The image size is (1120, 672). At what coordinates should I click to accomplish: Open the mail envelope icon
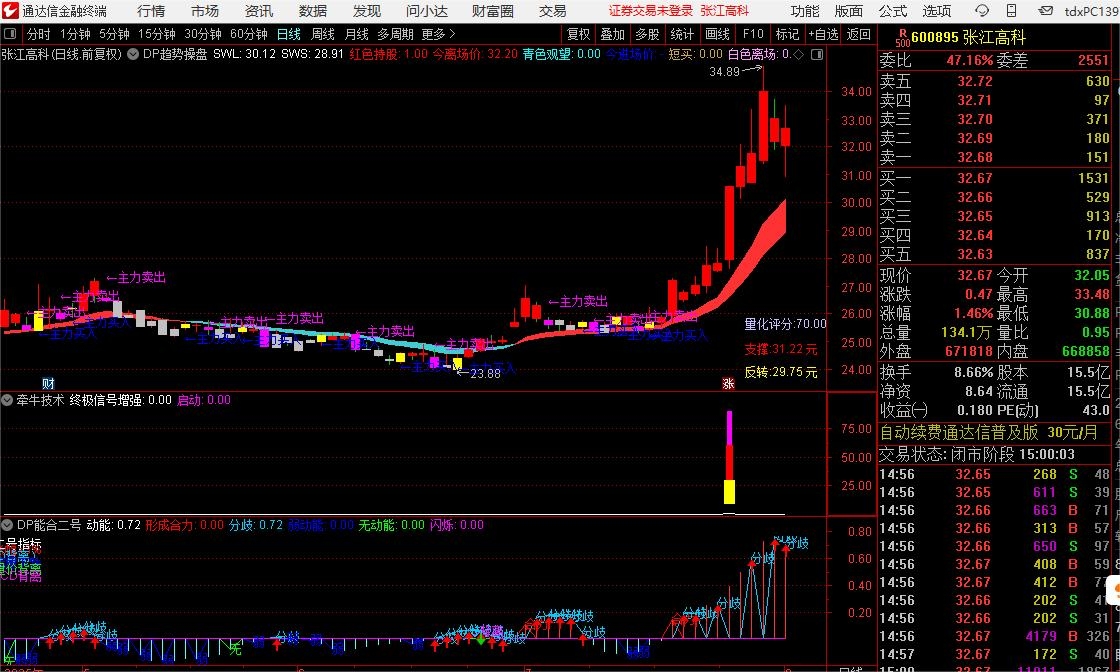(x=1045, y=11)
